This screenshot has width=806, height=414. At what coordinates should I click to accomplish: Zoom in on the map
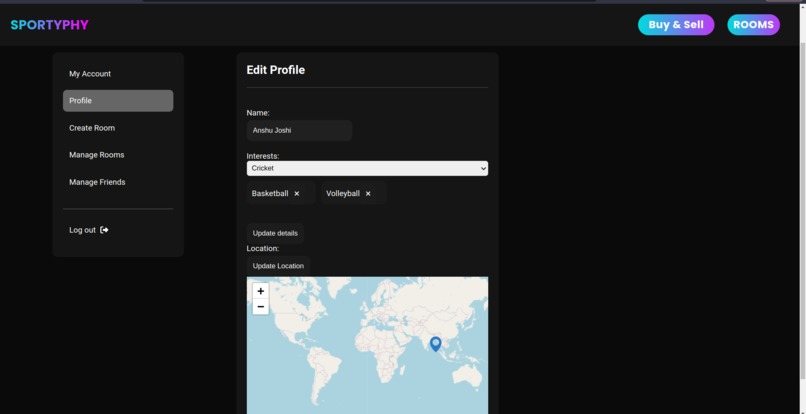261,291
